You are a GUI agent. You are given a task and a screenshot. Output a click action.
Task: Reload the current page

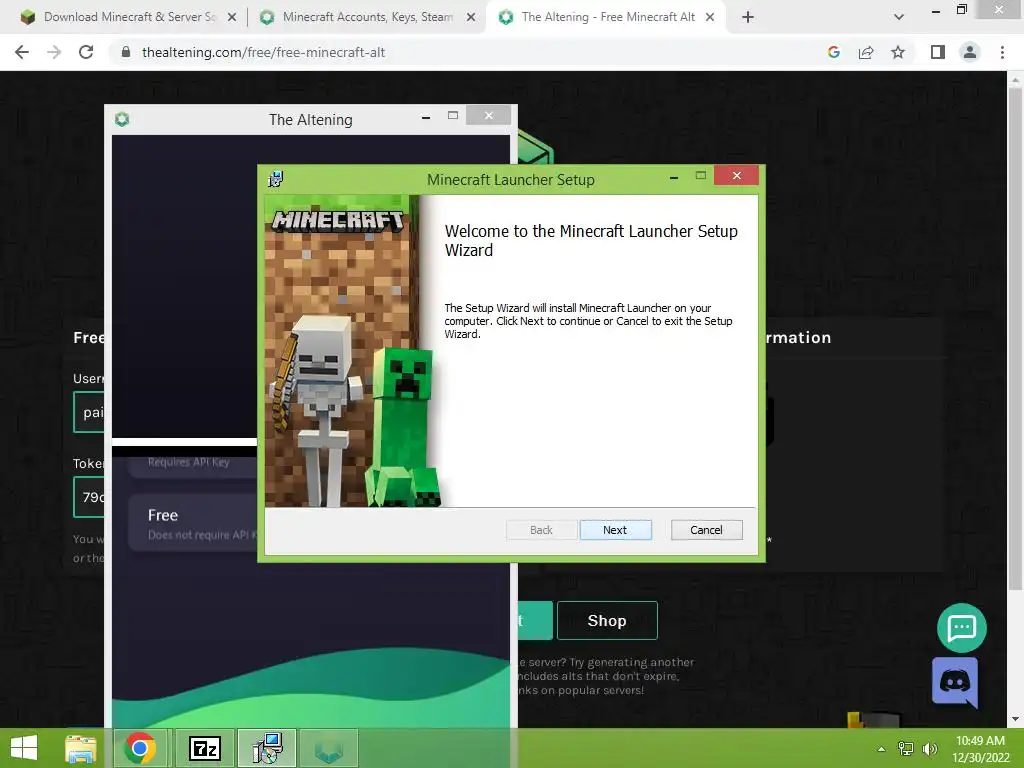tap(86, 52)
